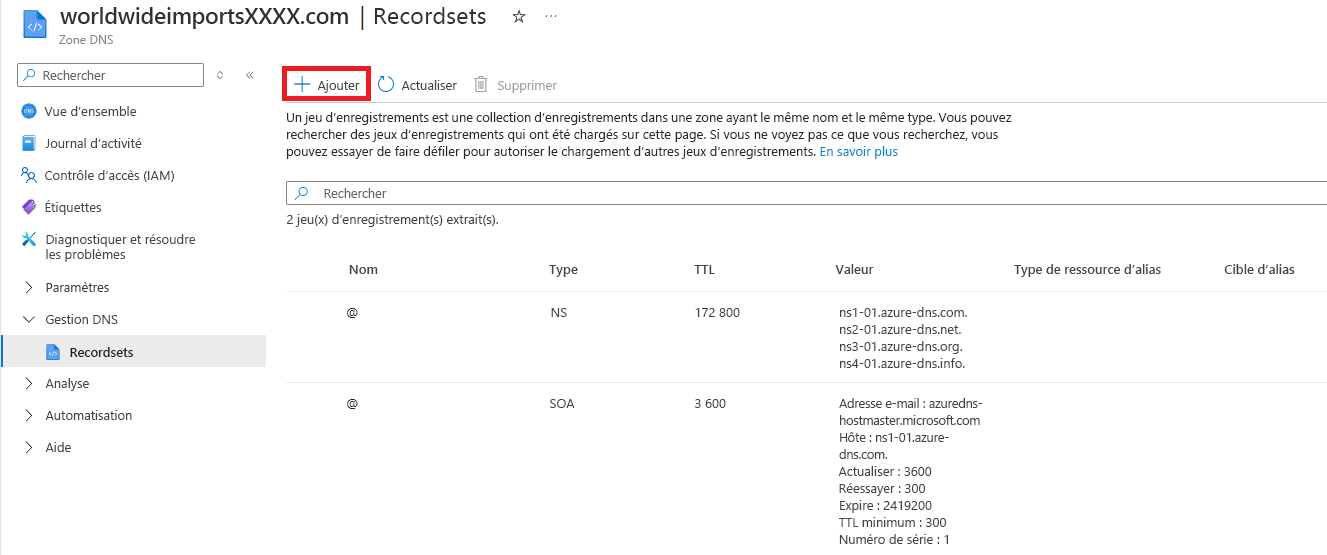
Task: Click the 3 600 TTL value
Action: tap(710, 404)
